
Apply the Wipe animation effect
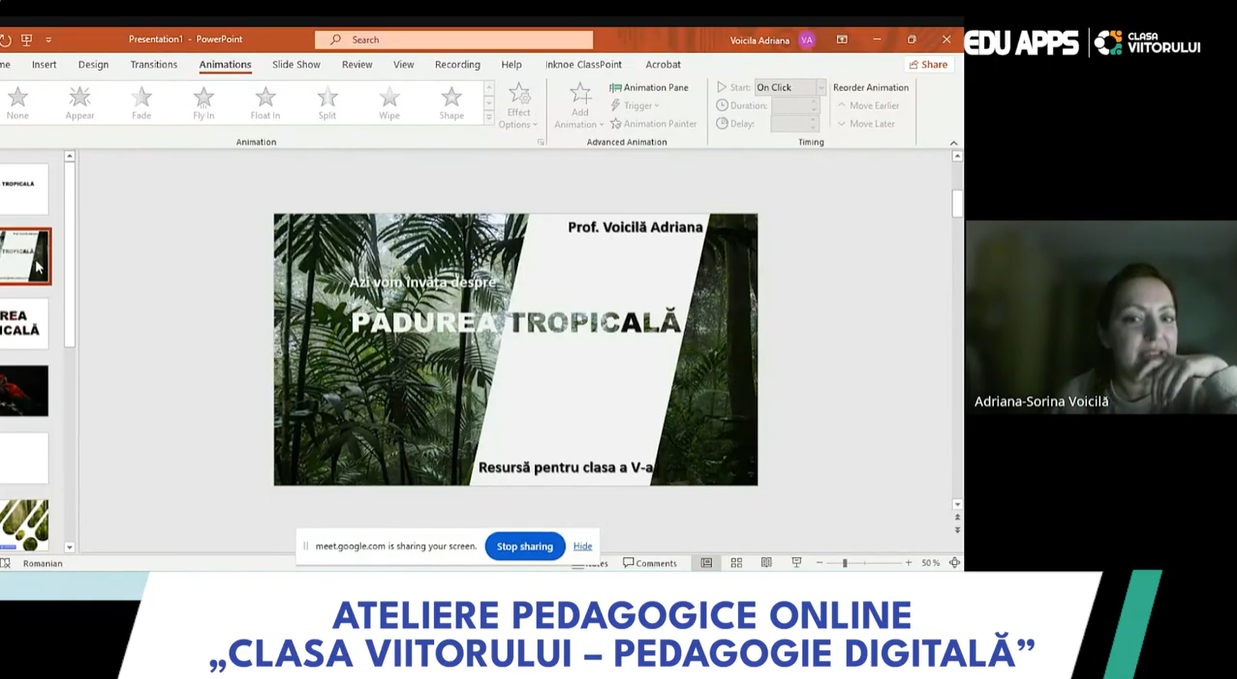tap(389, 103)
